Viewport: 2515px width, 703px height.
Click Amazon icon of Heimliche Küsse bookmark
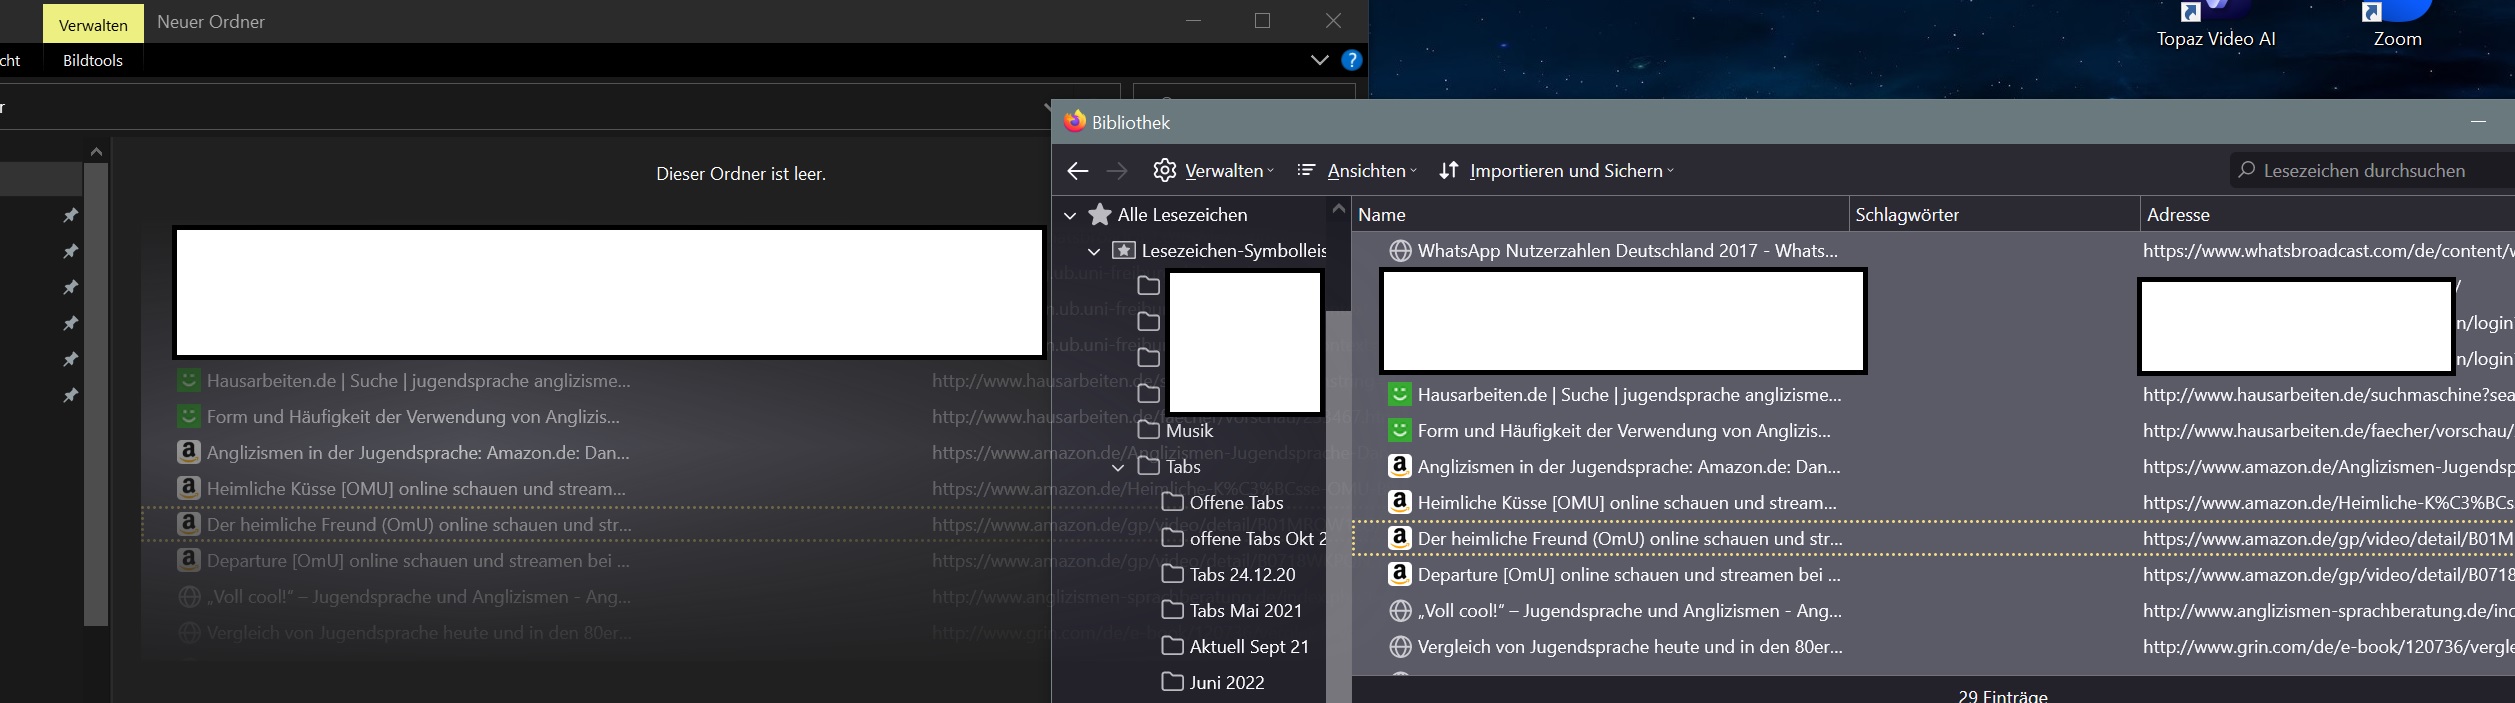1400,502
